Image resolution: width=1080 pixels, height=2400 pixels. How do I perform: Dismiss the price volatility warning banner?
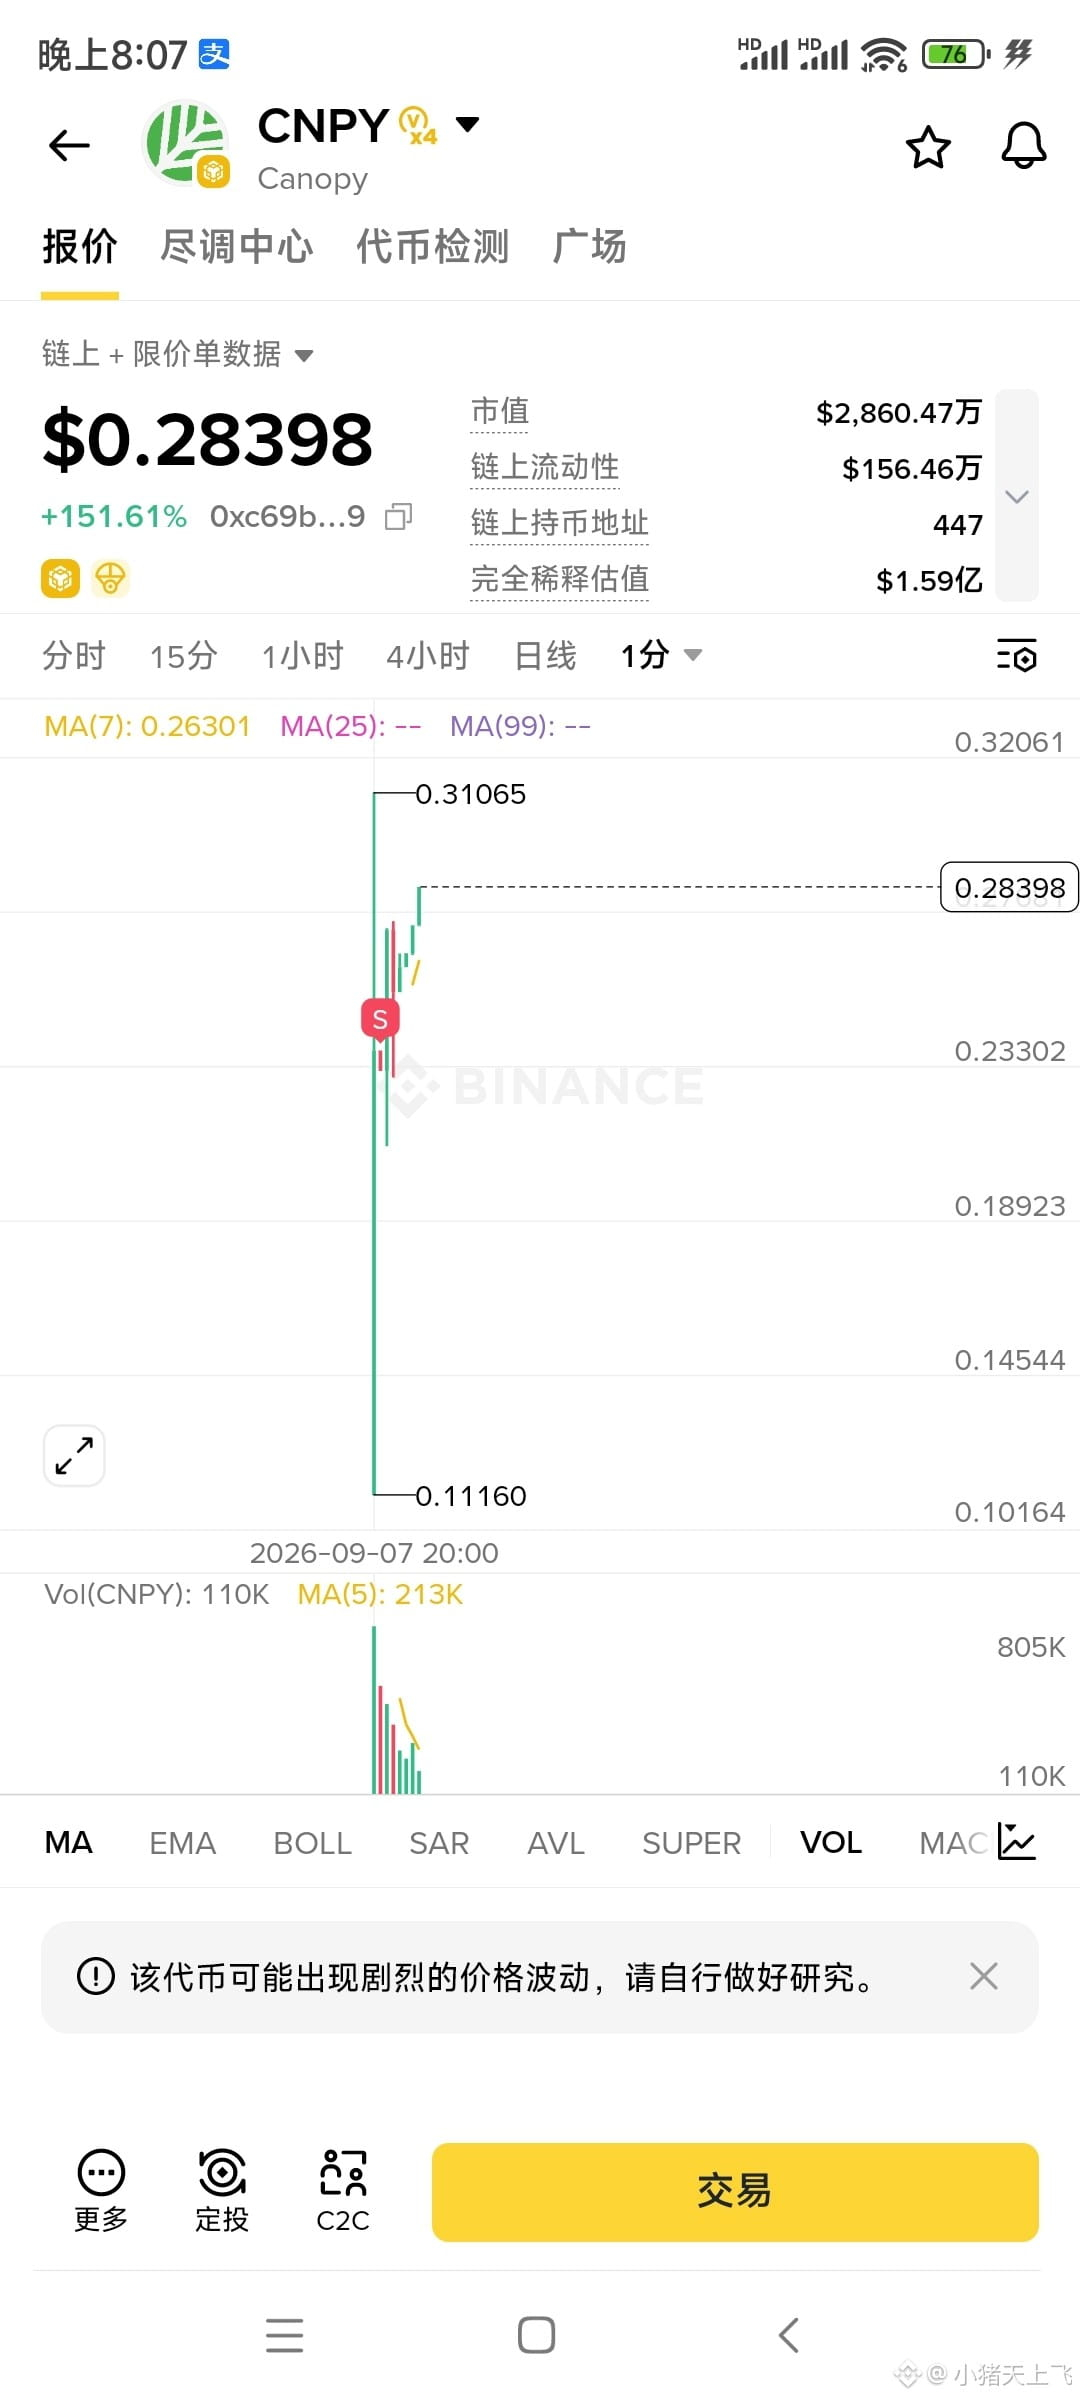[x=984, y=1976]
